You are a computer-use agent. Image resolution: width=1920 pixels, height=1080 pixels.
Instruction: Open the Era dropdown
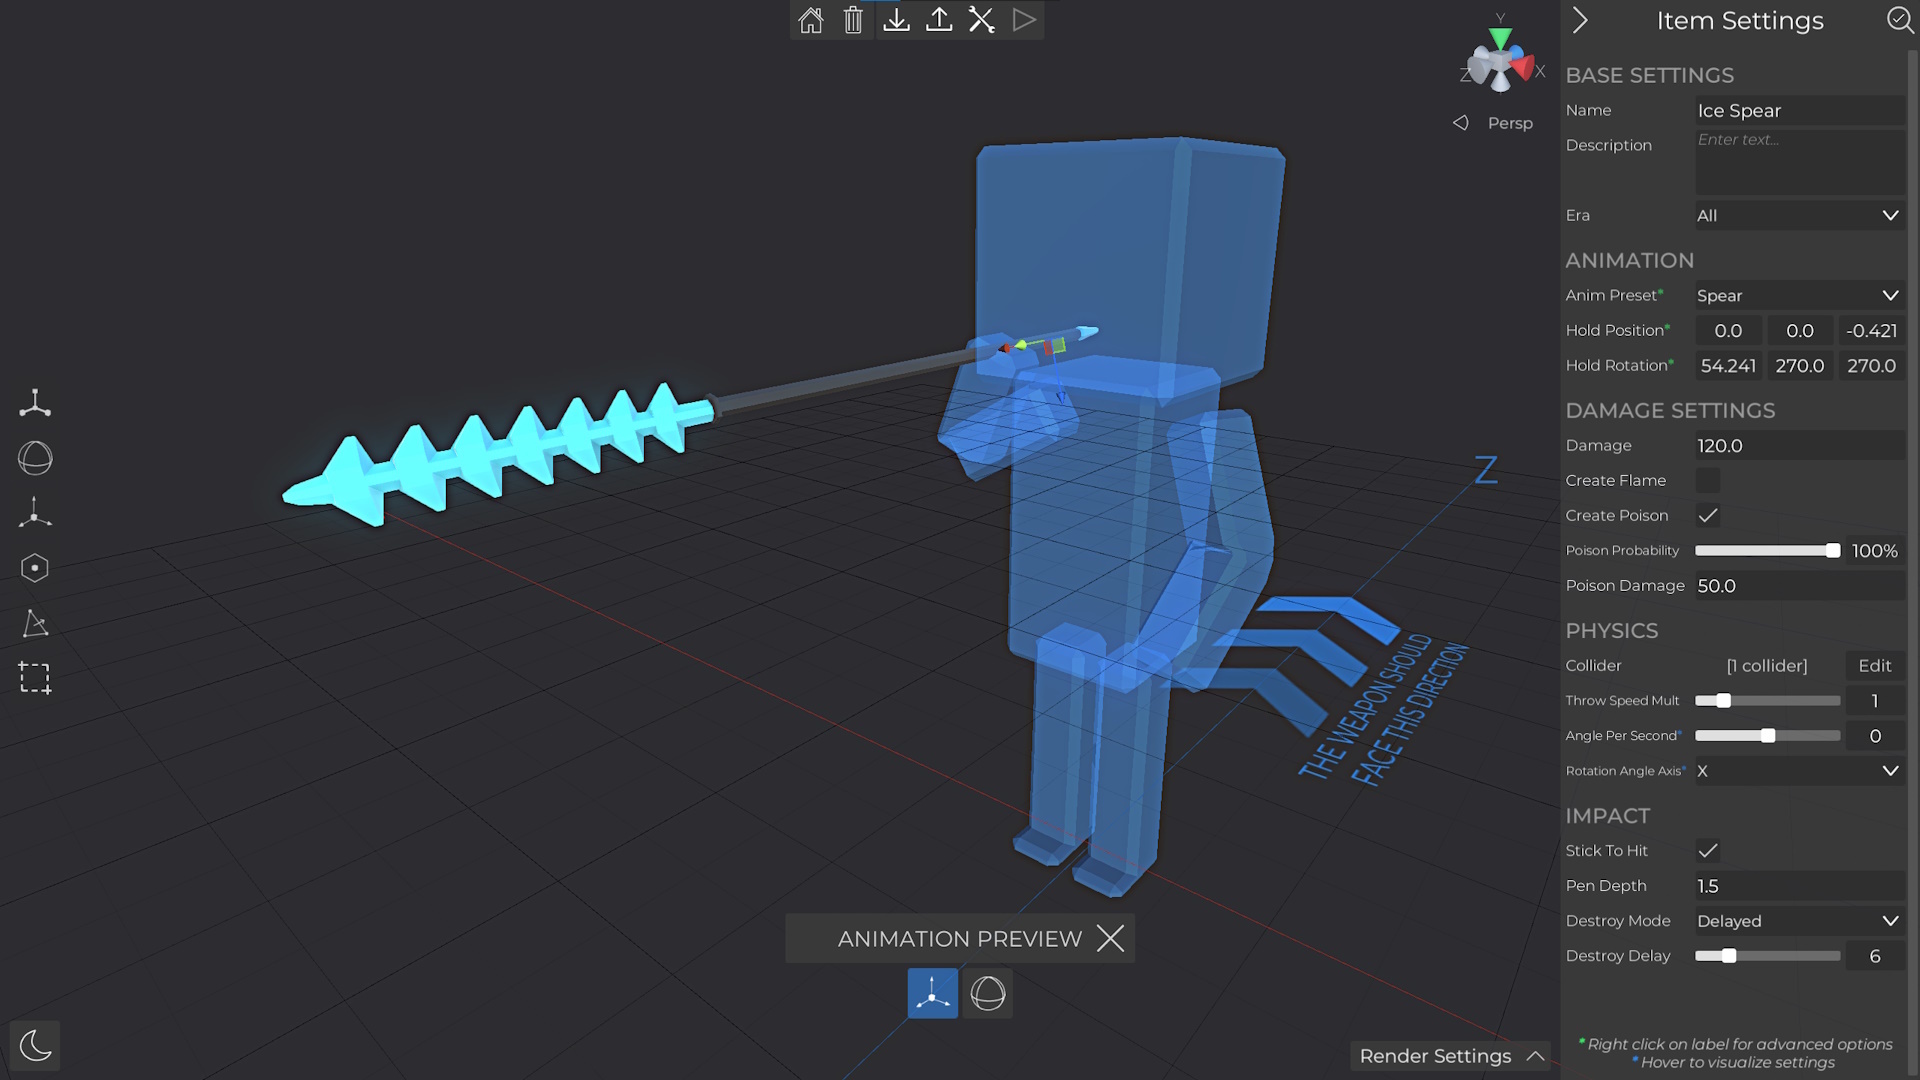pos(1798,216)
